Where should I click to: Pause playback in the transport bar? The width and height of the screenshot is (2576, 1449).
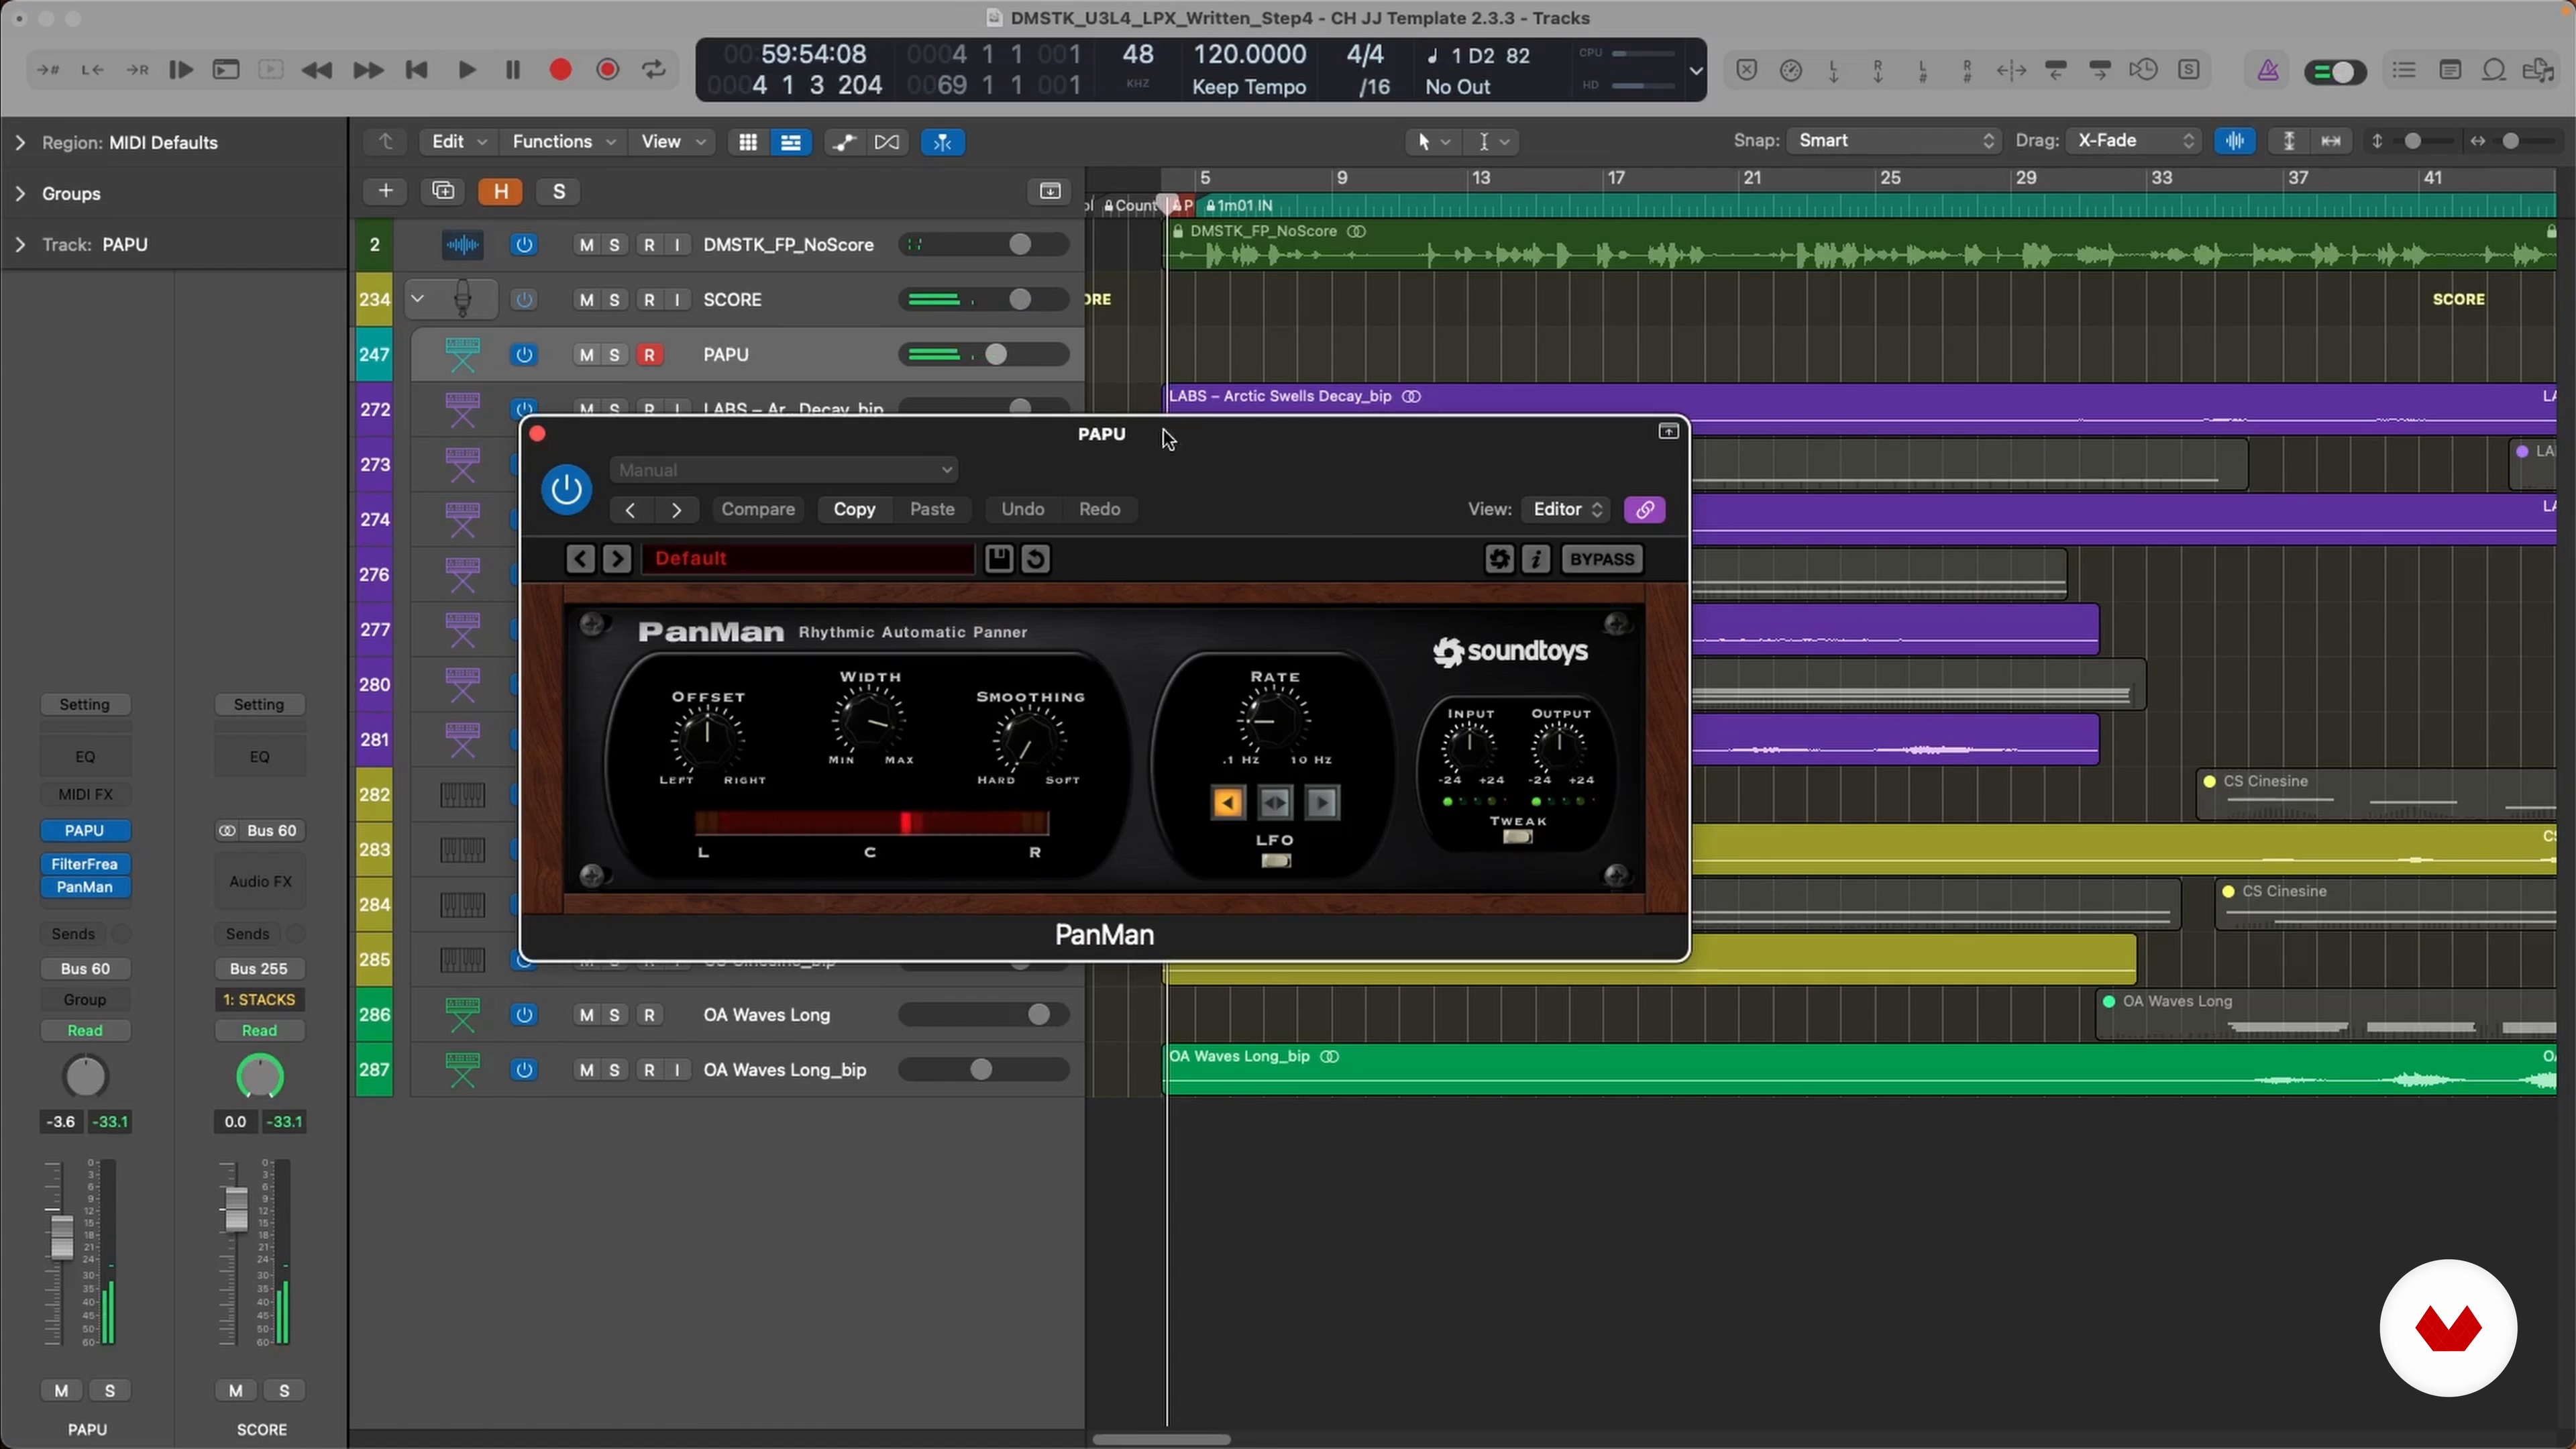click(x=513, y=70)
